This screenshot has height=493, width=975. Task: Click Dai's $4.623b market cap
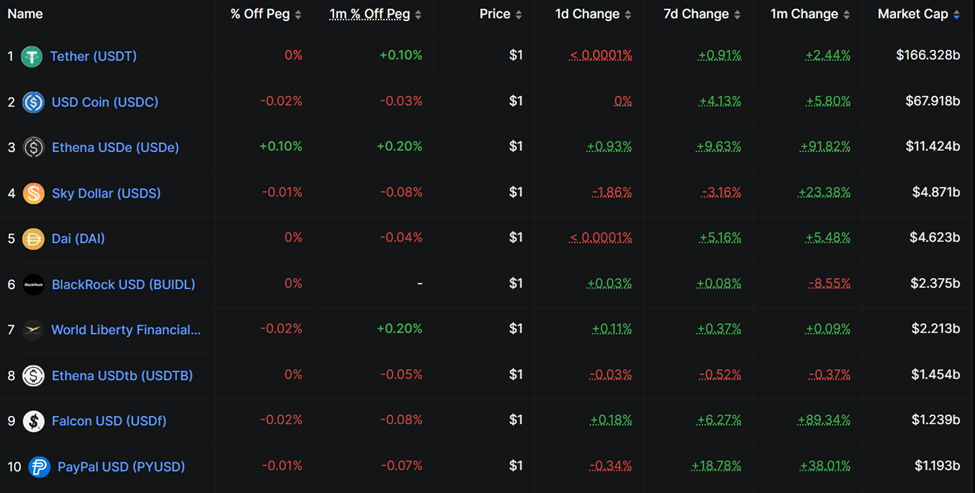(935, 237)
